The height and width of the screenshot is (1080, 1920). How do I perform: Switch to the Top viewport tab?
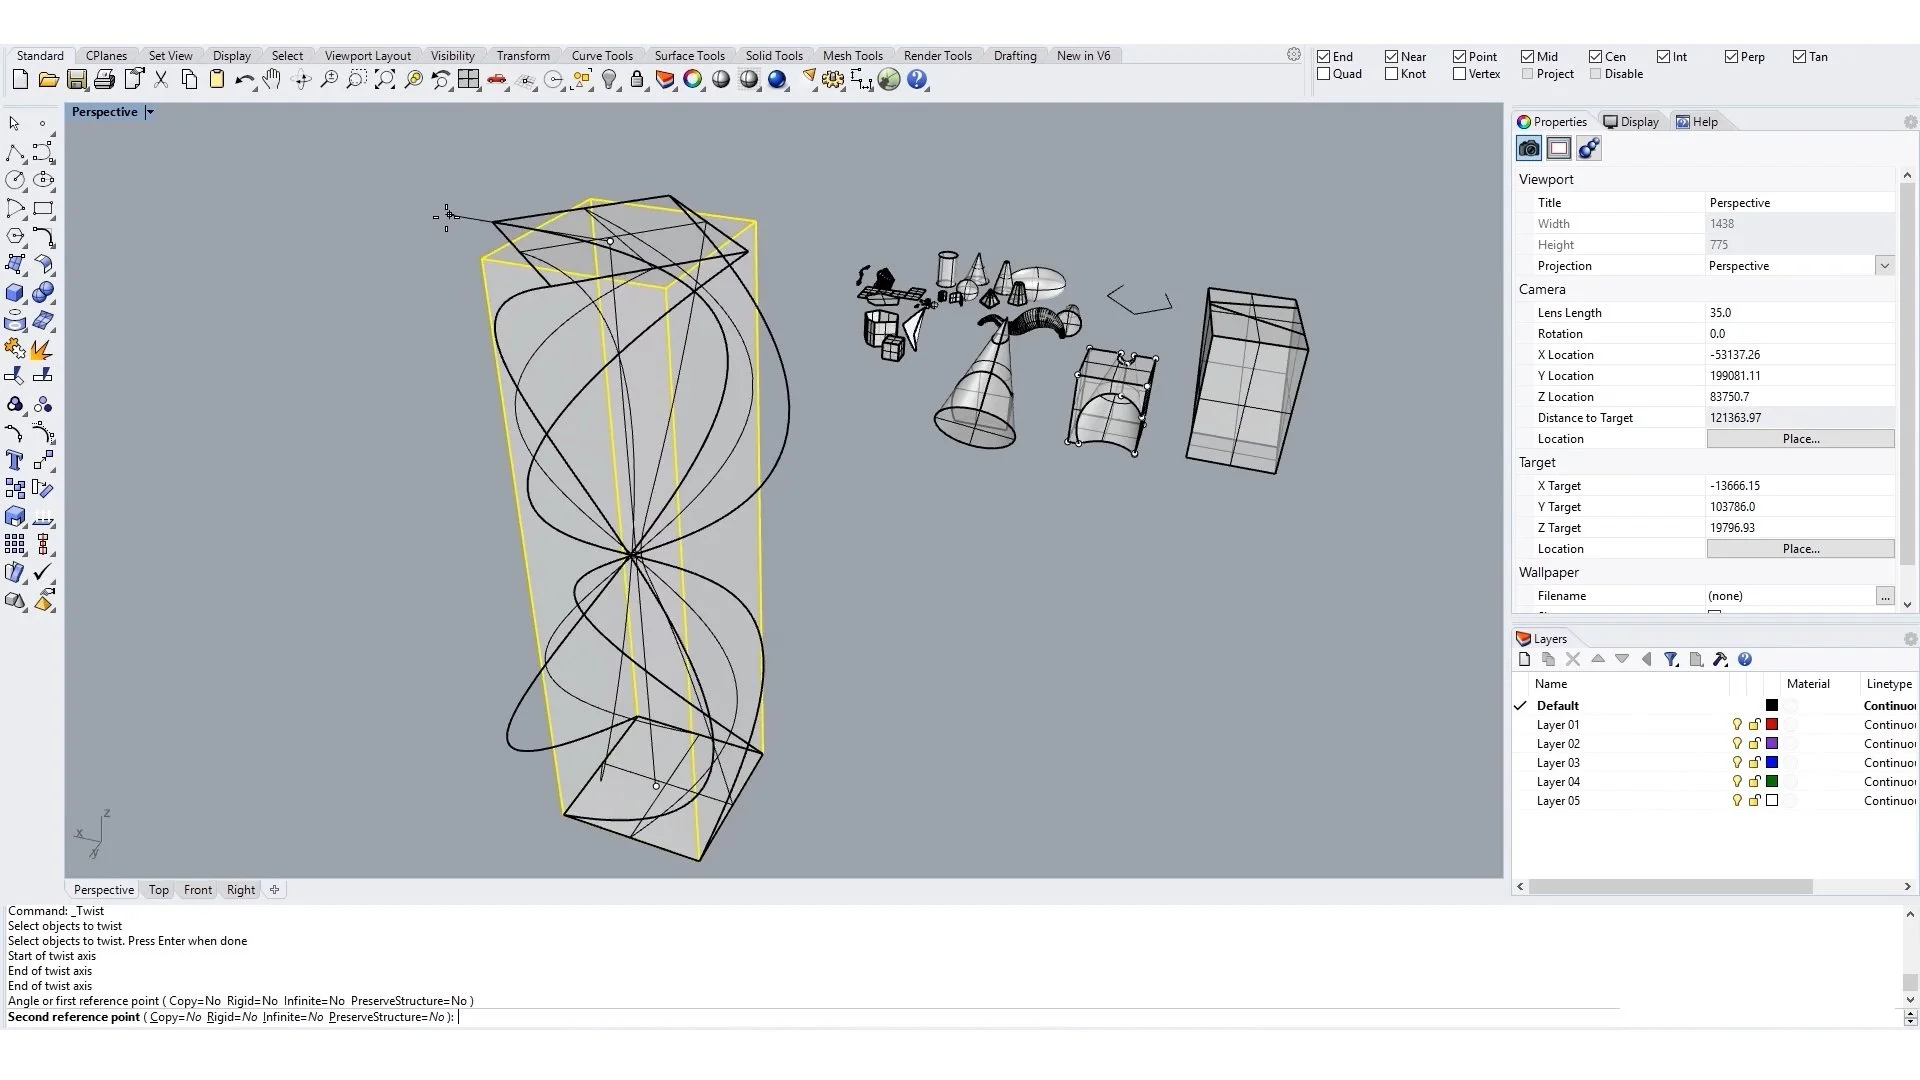coord(158,890)
